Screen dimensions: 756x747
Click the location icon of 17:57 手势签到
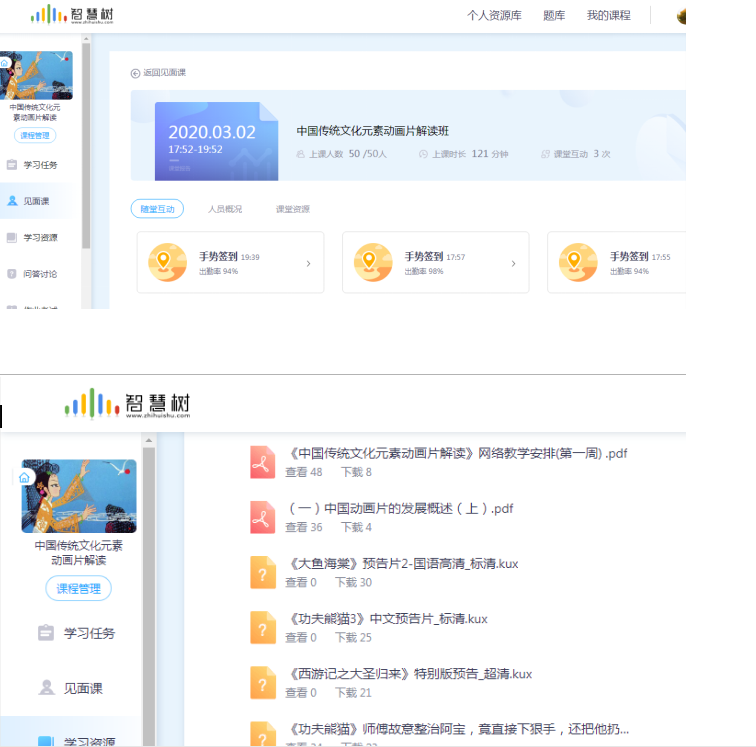[373, 262]
